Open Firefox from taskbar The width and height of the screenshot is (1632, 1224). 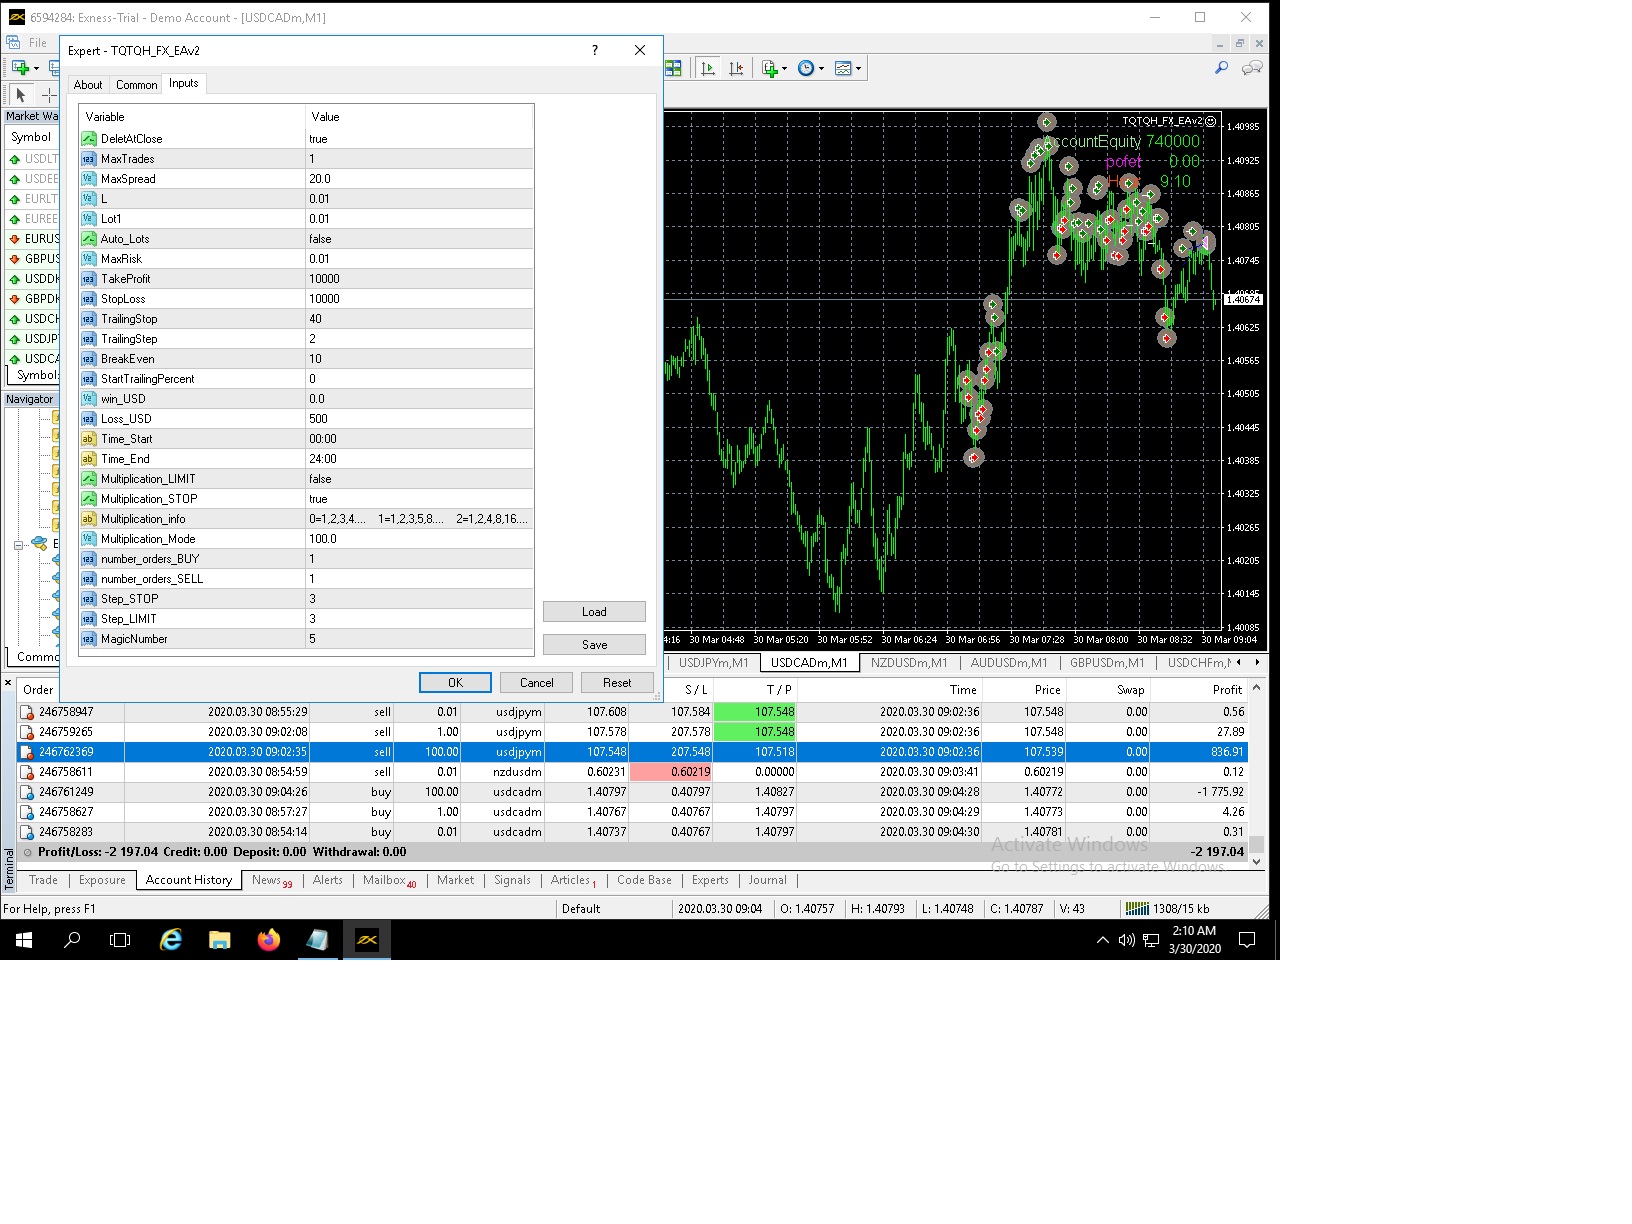click(x=269, y=940)
